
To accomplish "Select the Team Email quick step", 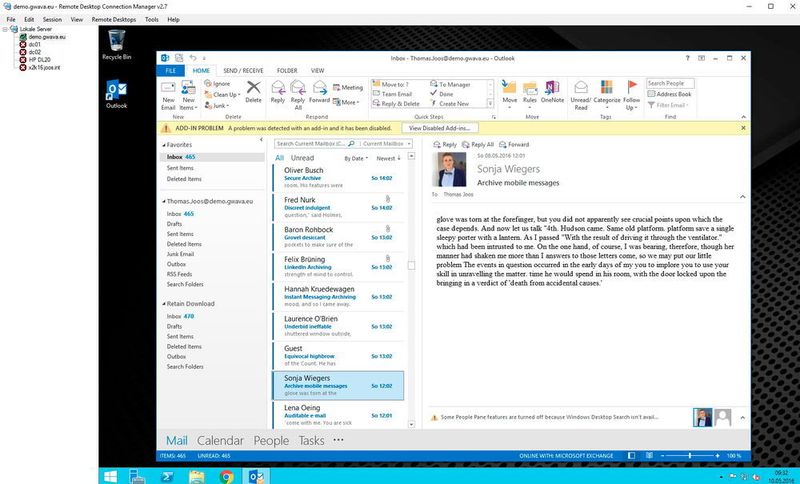I will click(392, 94).
